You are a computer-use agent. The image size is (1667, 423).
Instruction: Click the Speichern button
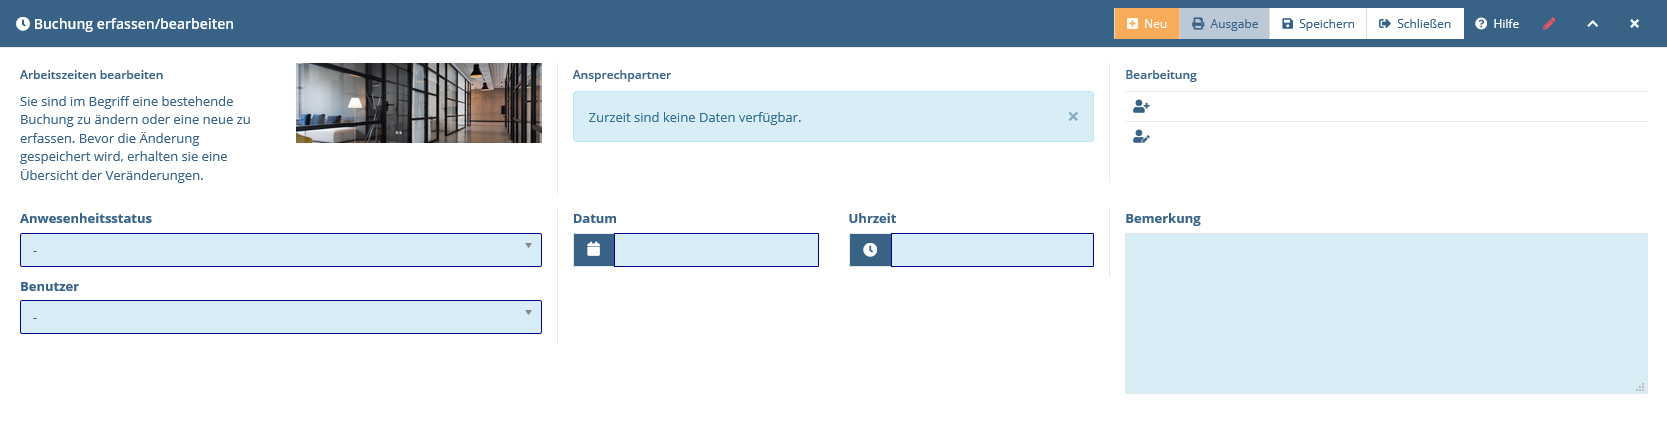coord(1318,24)
